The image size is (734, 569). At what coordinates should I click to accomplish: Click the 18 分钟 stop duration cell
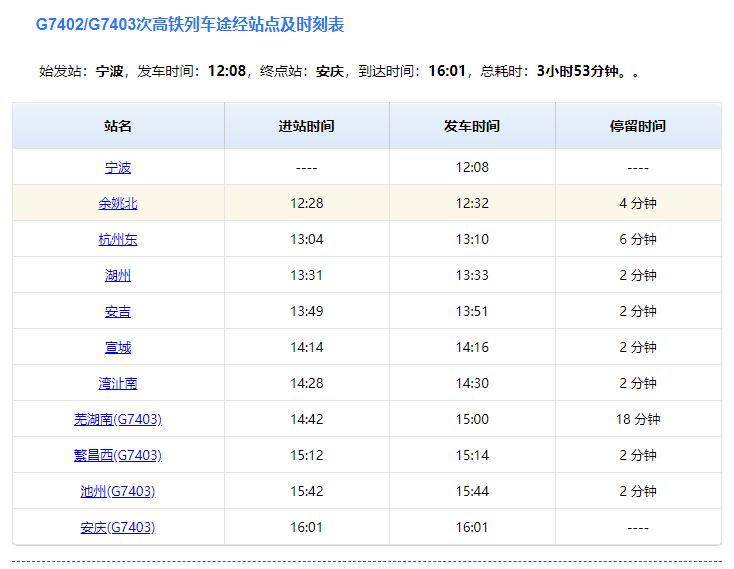[x=638, y=419]
